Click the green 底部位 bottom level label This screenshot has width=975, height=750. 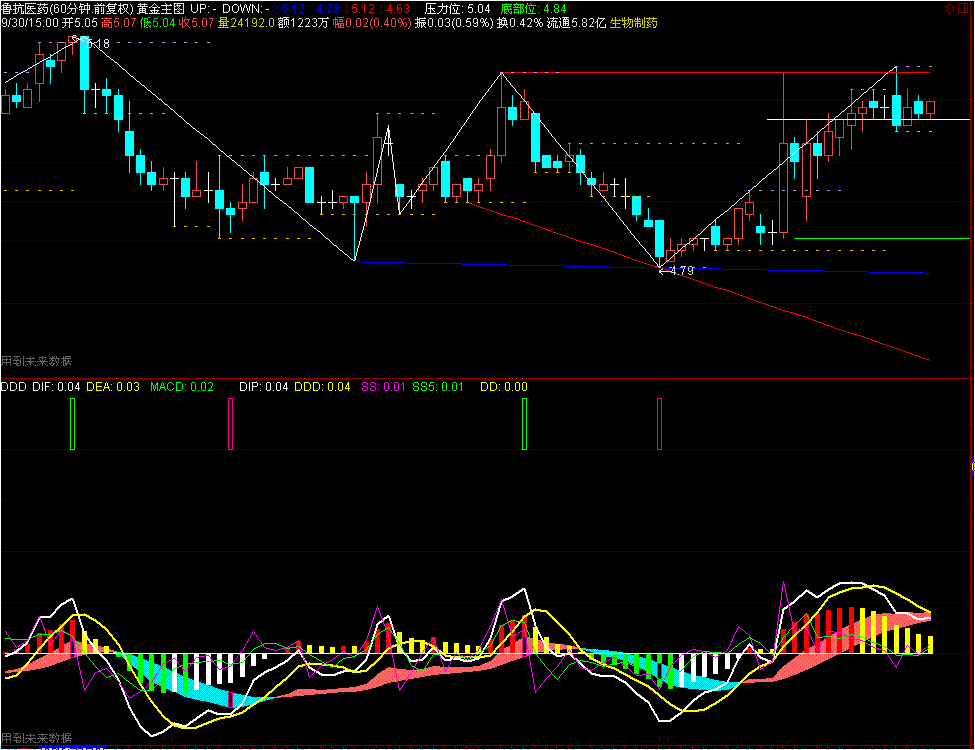[x=533, y=7]
